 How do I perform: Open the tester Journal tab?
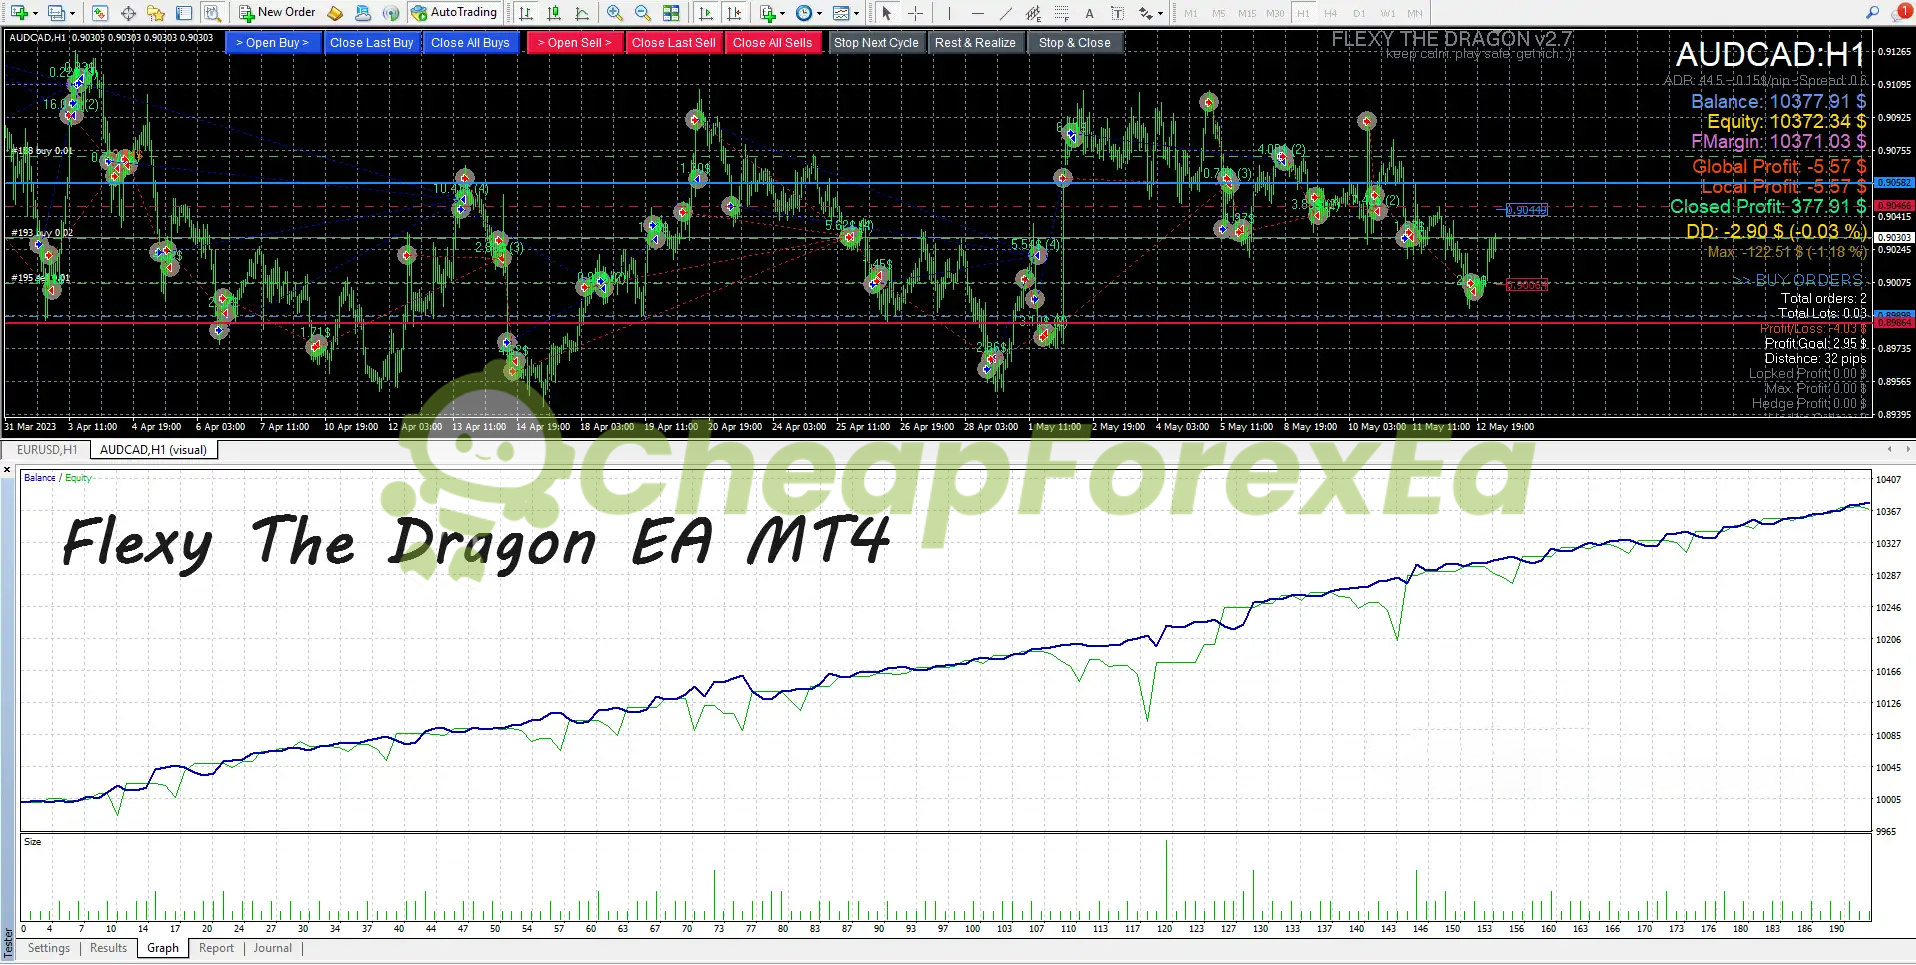coord(272,948)
